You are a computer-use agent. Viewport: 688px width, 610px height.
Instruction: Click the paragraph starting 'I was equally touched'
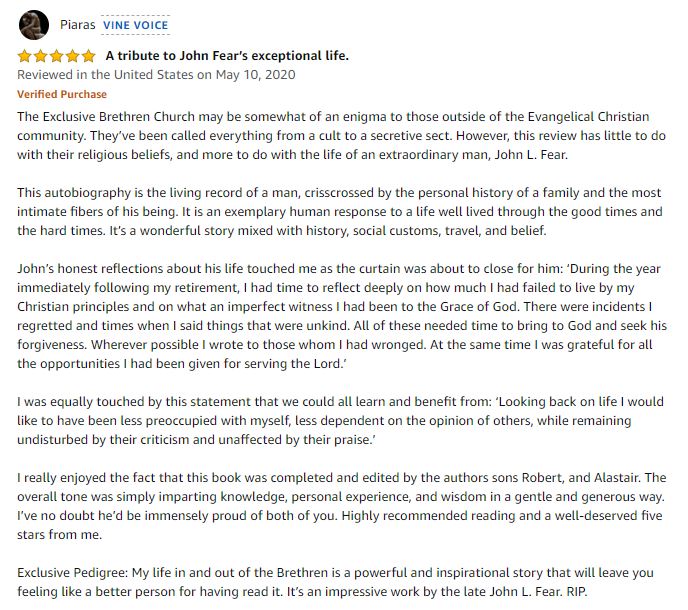[x=340, y=422]
